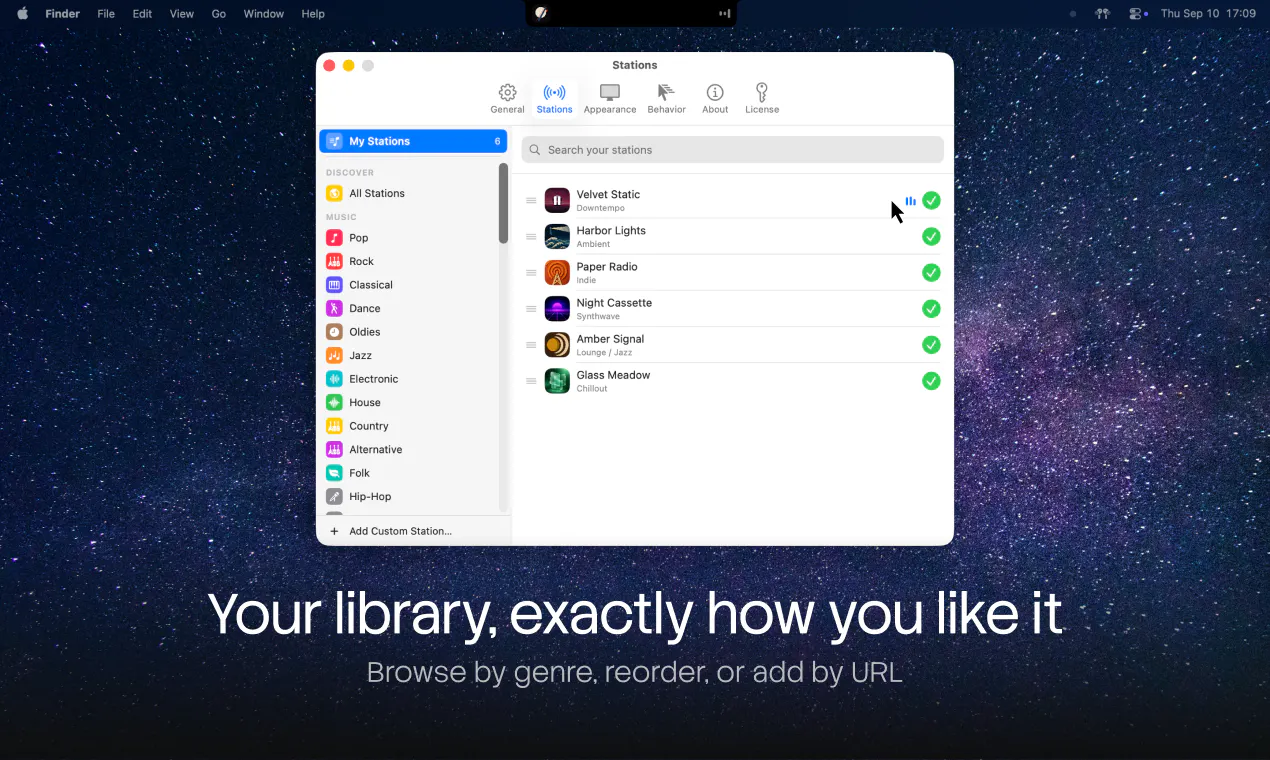The height and width of the screenshot is (760, 1270).
Task: Click Add Custom Station button
Action: pos(391,531)
